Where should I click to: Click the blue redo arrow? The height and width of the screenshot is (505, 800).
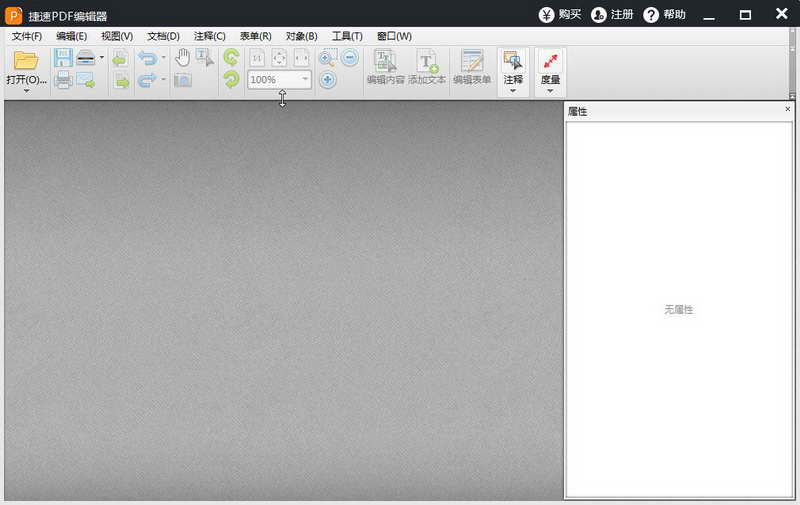coord(147,80)
